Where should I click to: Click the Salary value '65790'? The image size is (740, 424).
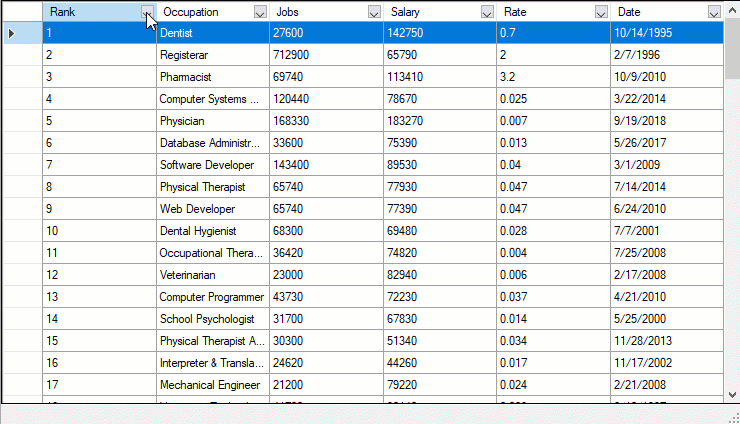coord(440,55)
